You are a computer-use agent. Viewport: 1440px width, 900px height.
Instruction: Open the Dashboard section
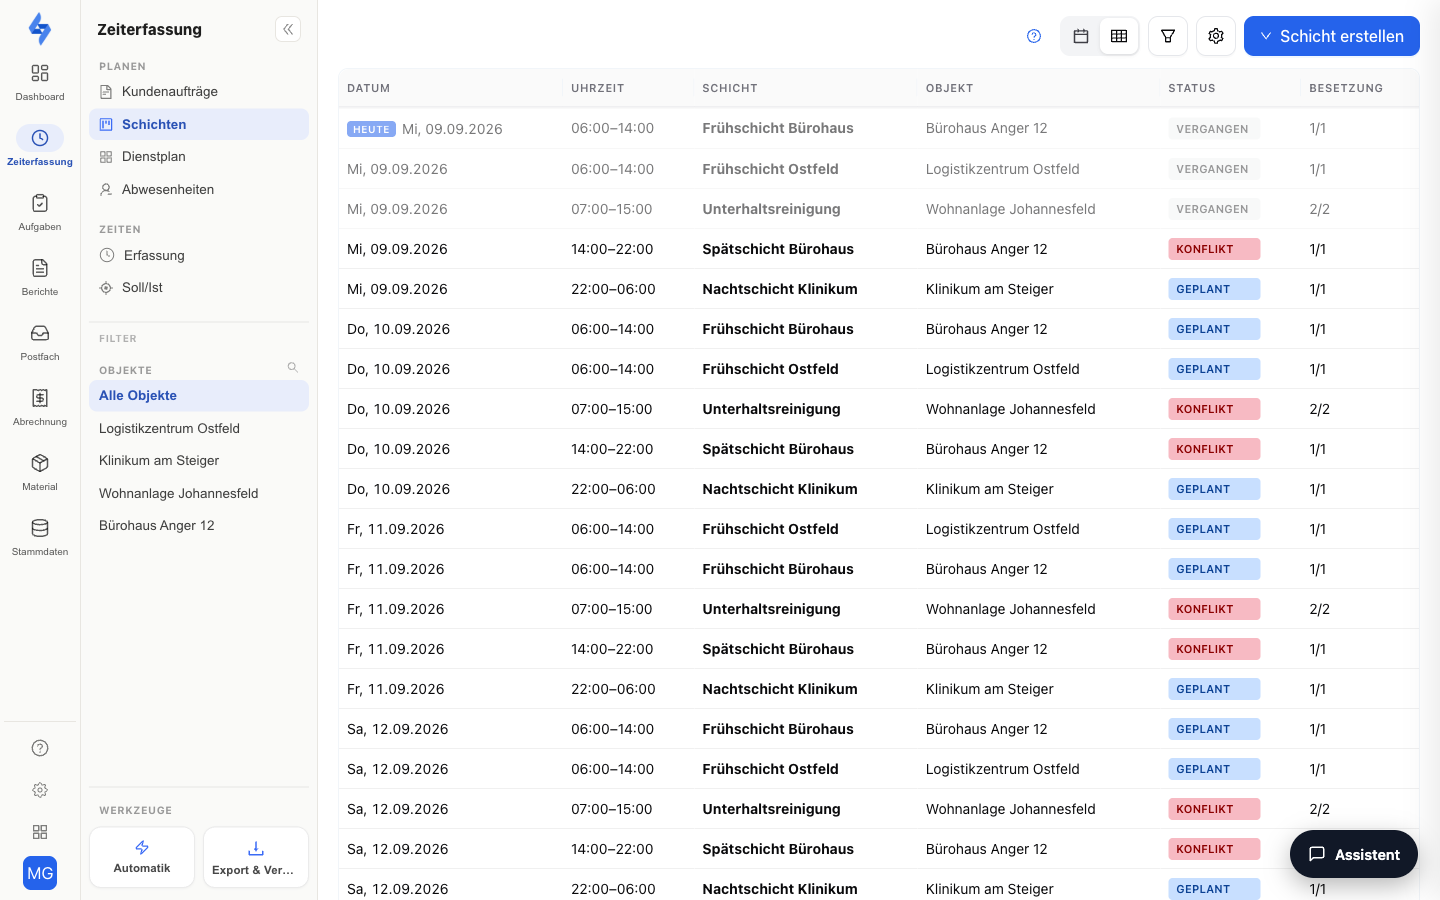pos(40,82)
